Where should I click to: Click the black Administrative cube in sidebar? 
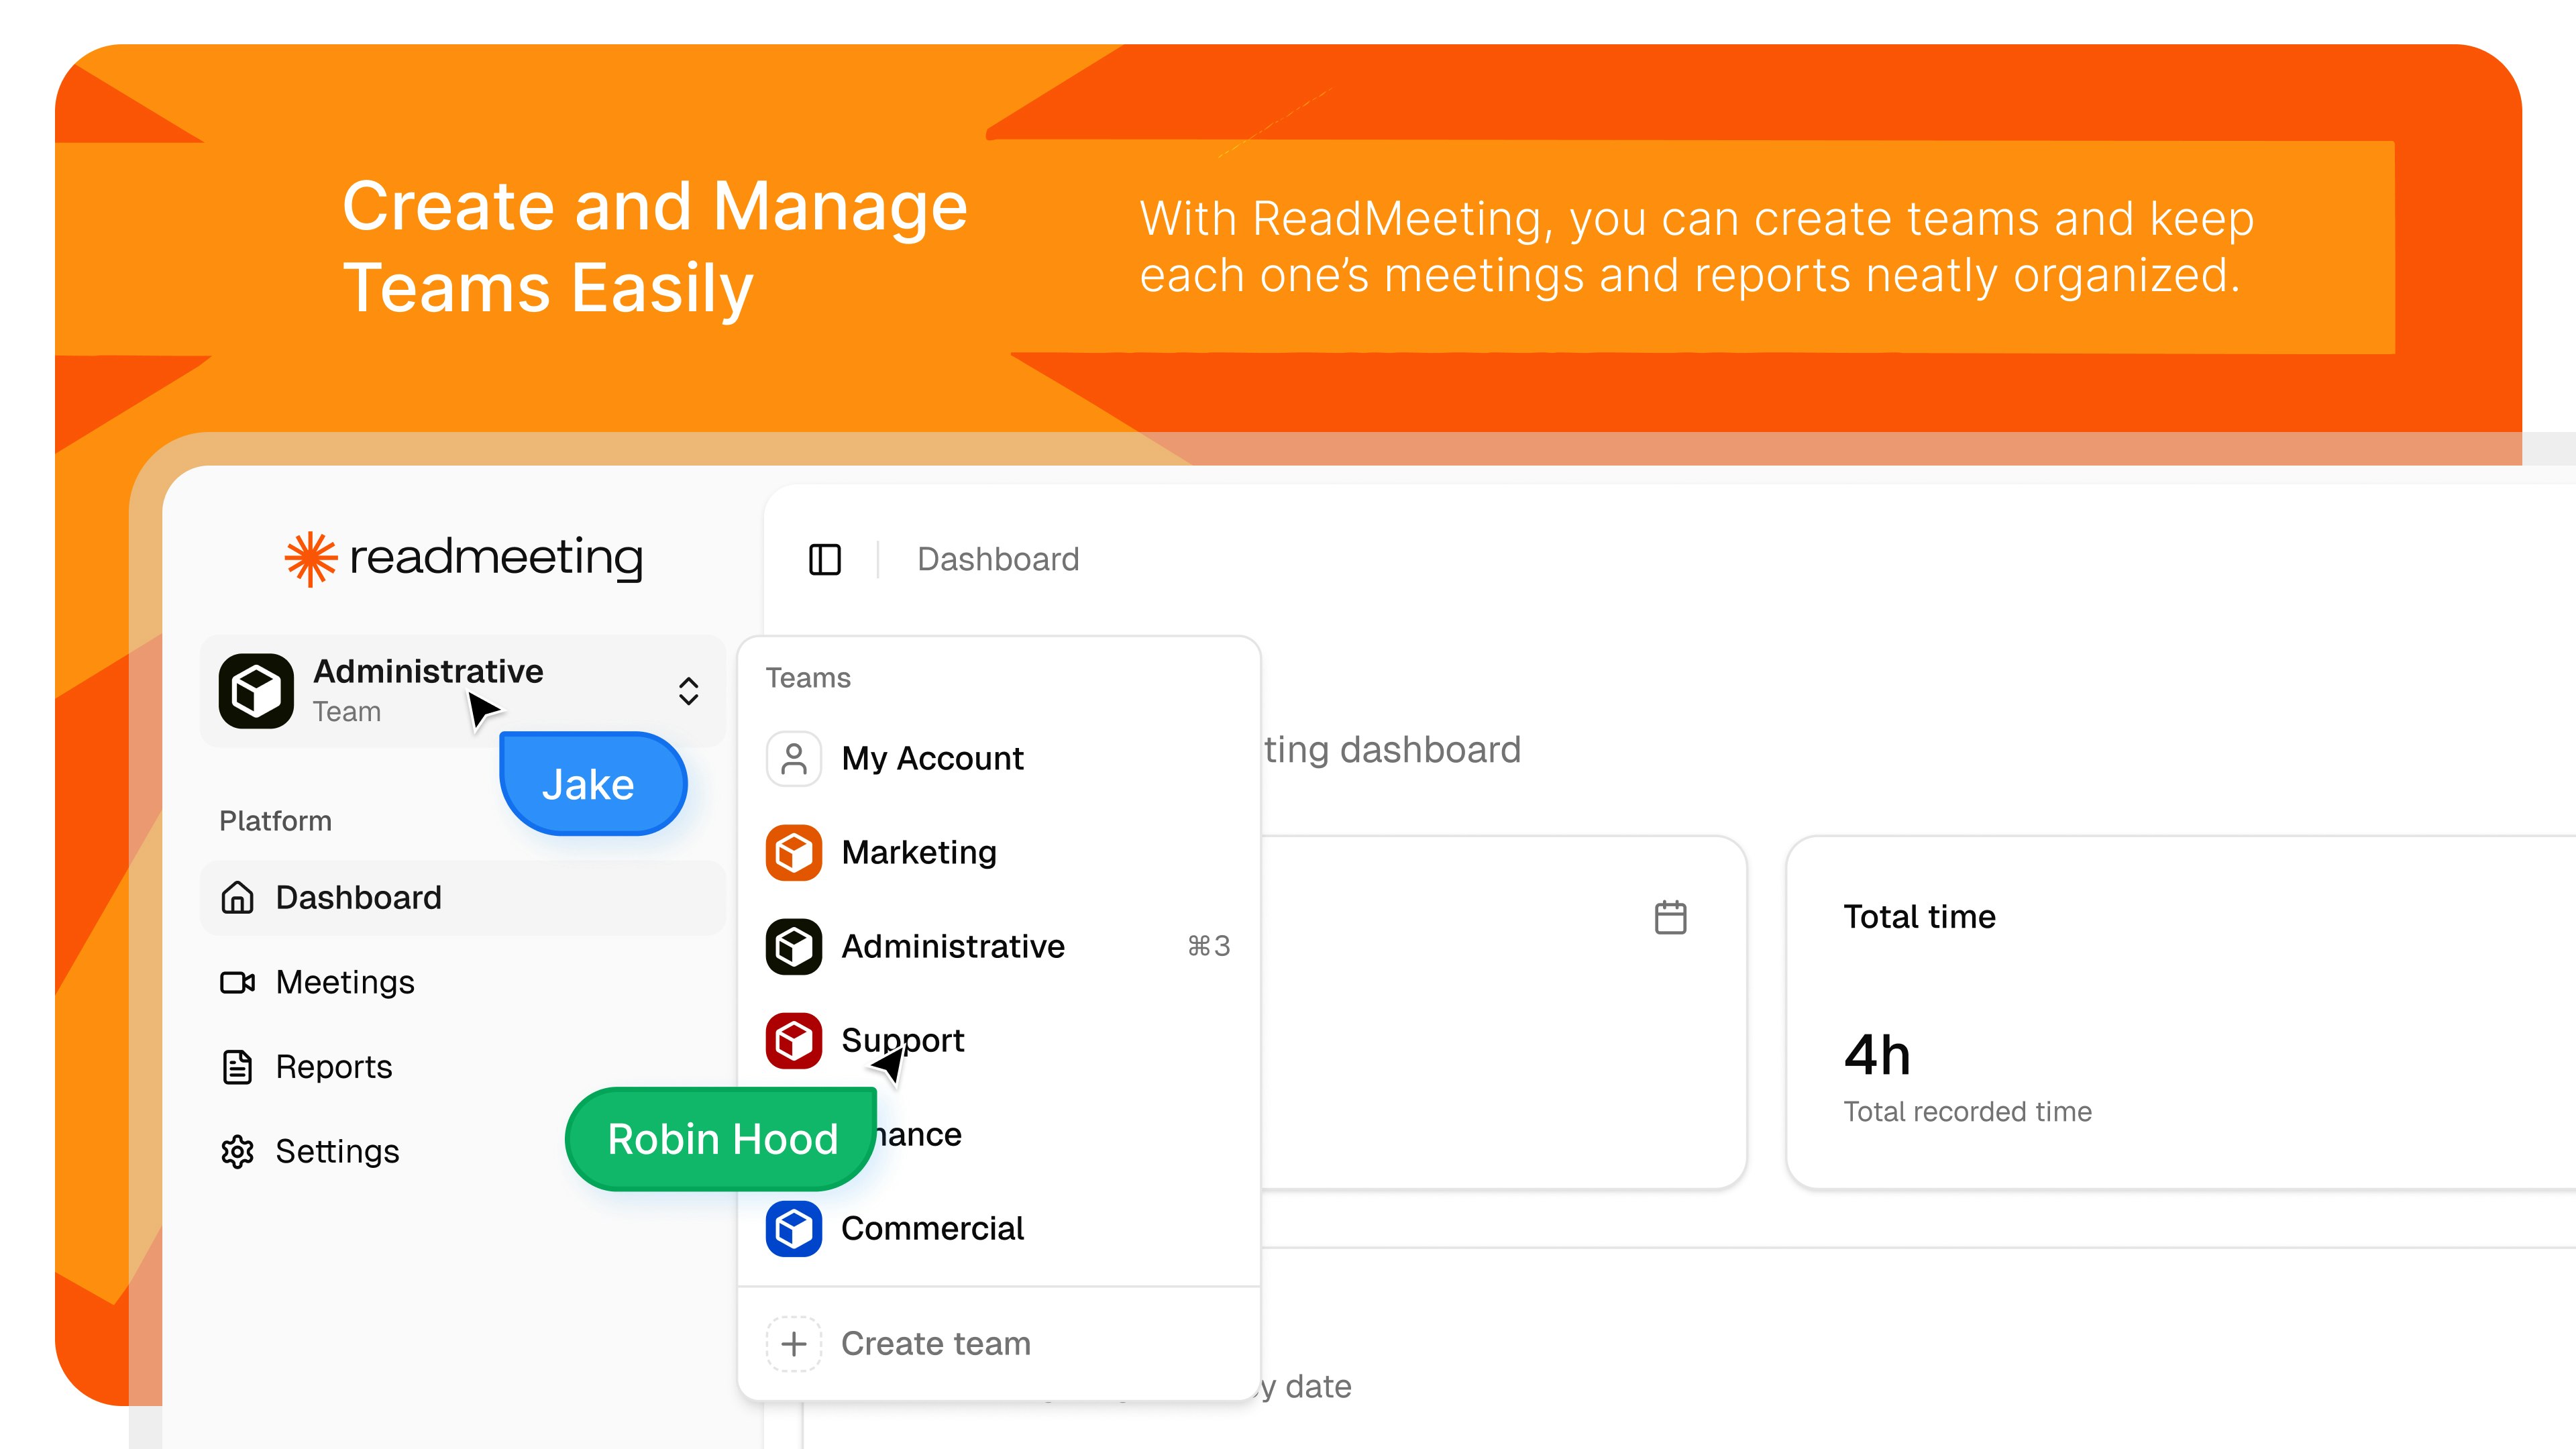(x=256, y=690)
